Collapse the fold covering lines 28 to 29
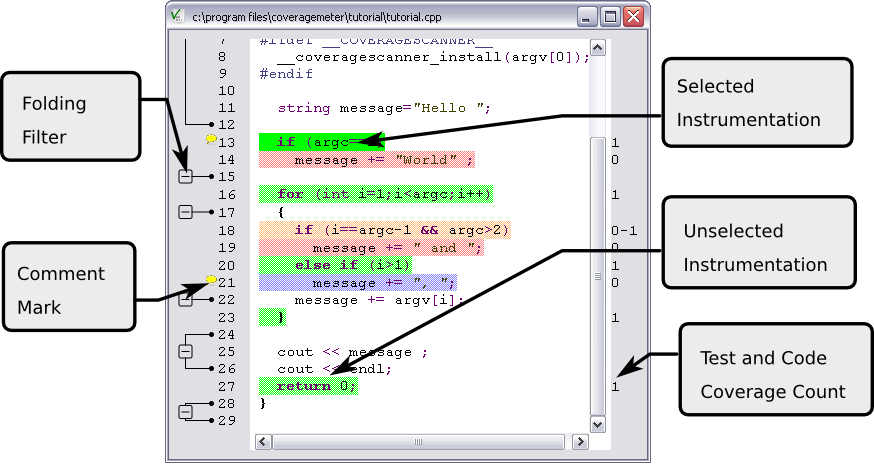This screenshot has height=464, width=874. (x=185, y=412)
